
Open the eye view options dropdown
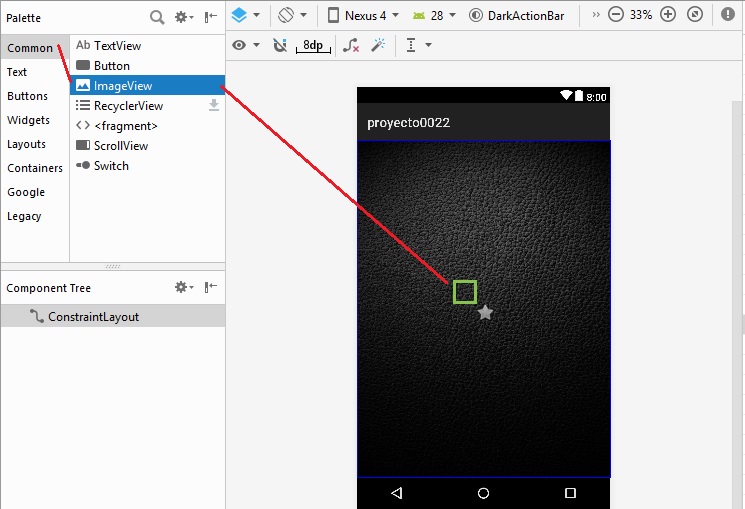tap(245, 45)
